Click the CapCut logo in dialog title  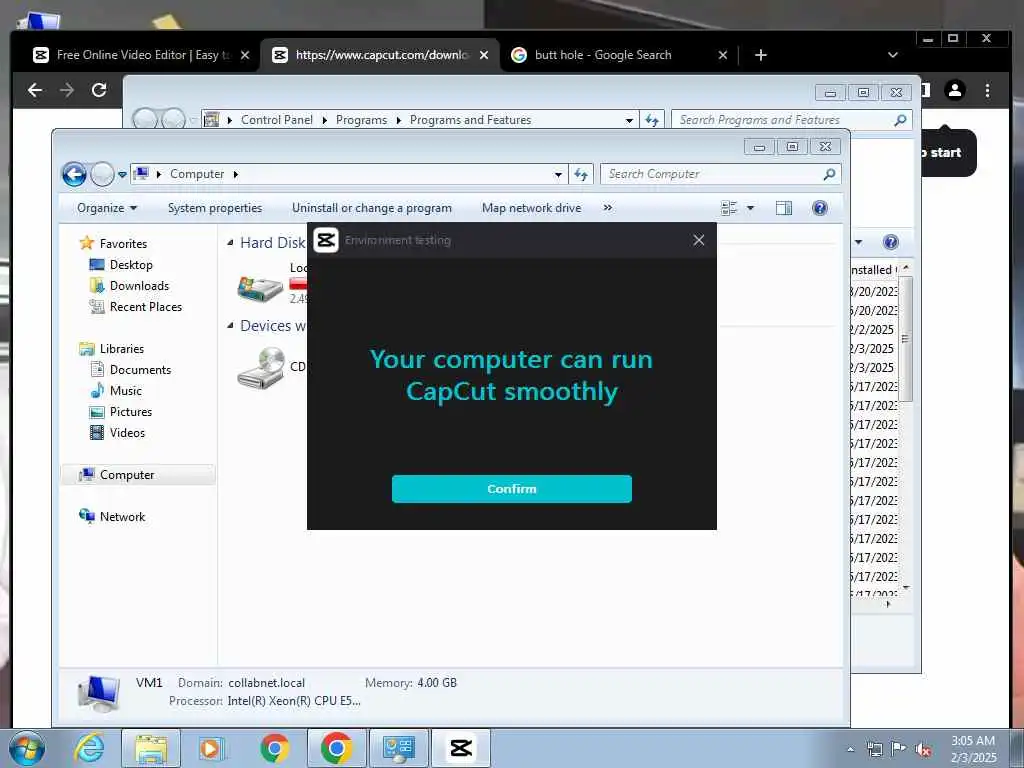click(326, 240)
